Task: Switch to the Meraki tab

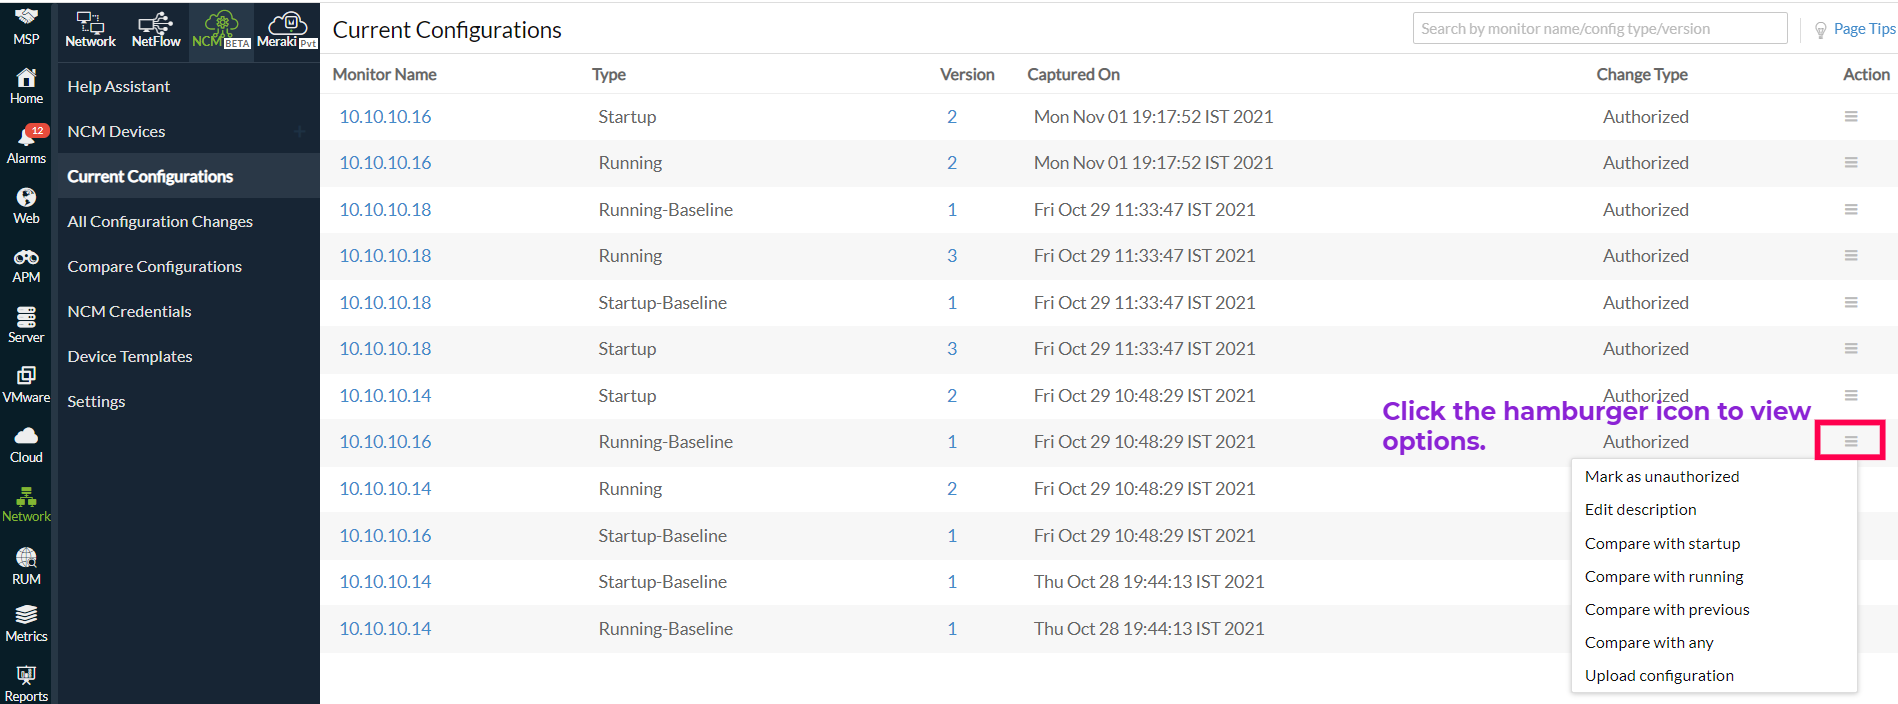Action: pyautogui.click(x=287, y=30)
